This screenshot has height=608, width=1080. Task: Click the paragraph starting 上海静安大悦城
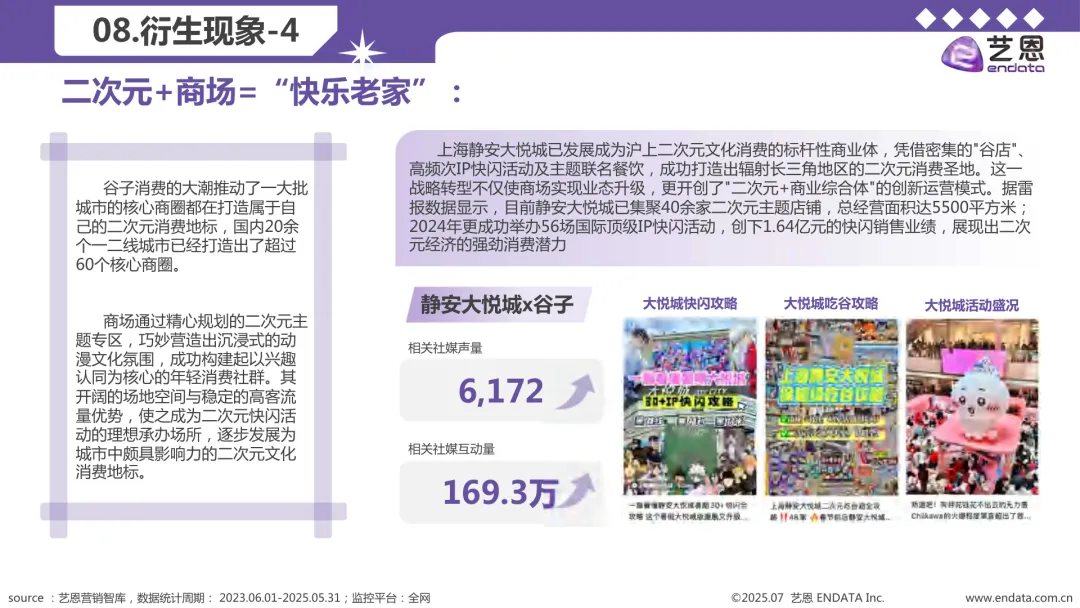(720, 197)
